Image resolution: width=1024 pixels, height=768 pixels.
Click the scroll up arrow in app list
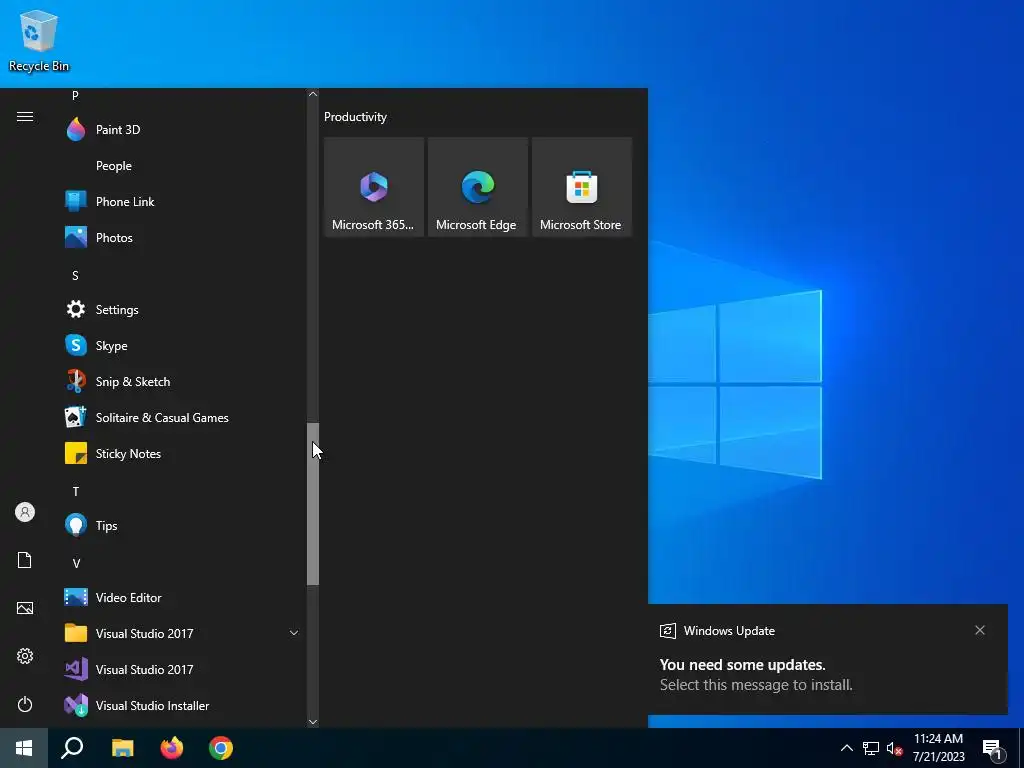(313, 94)
